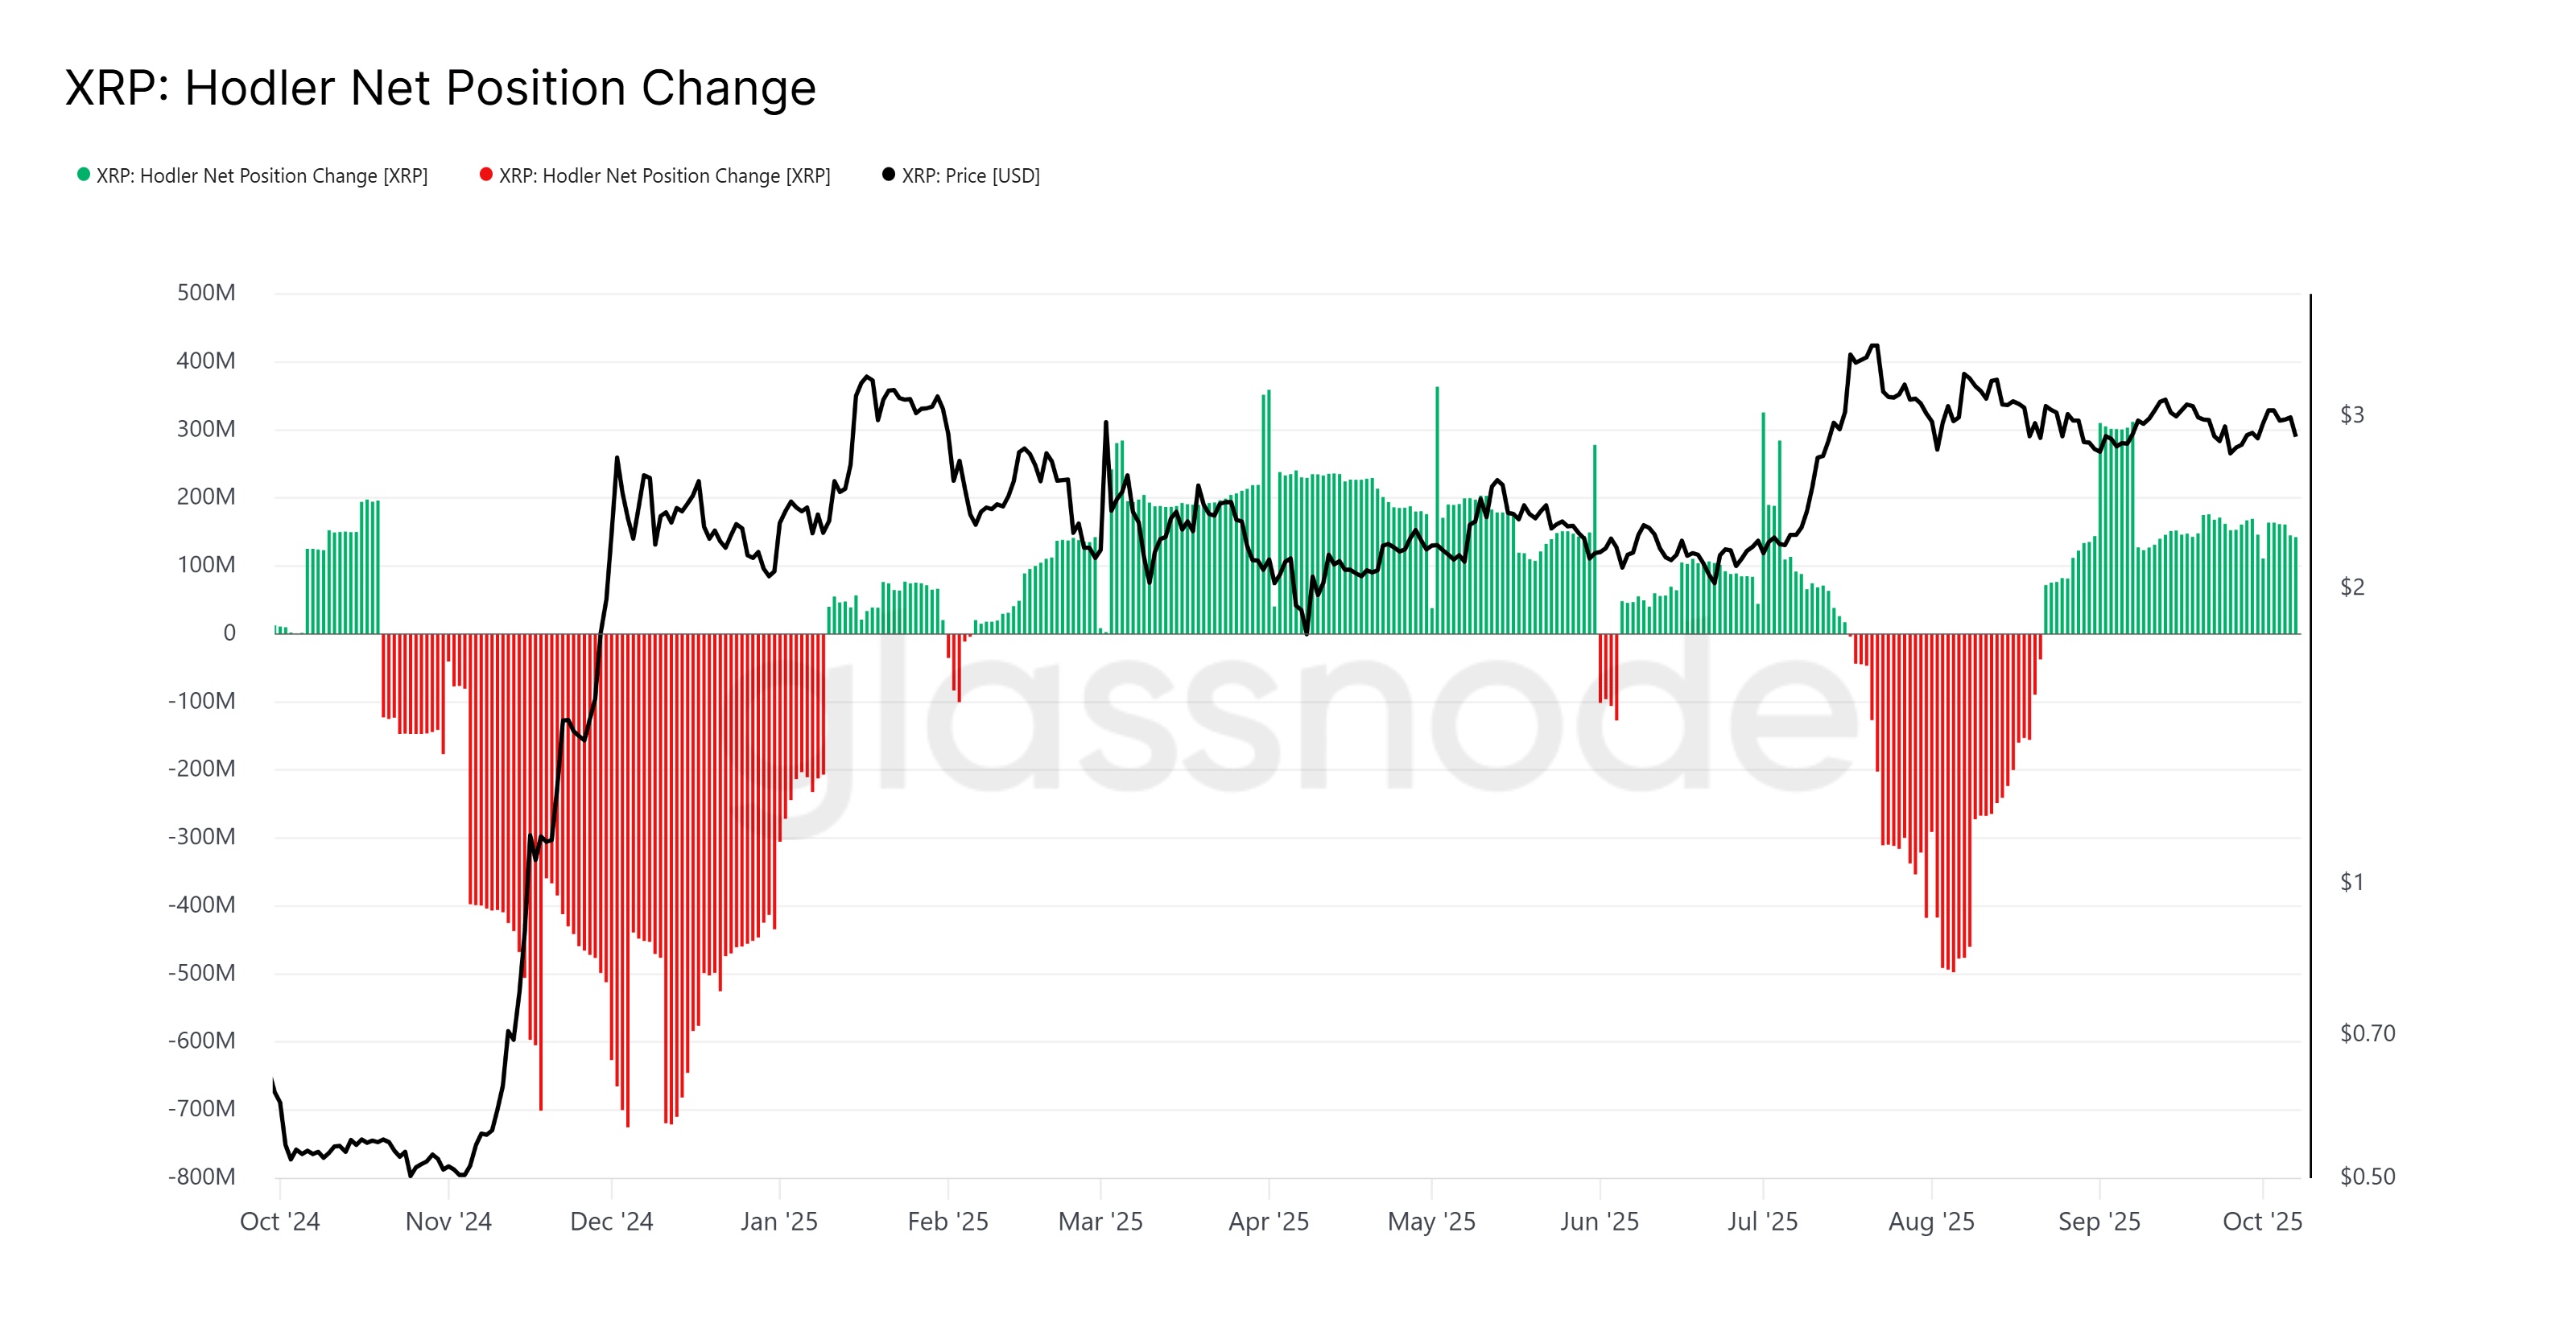2576x1323 pixels.
Task: Toggle the XRP: Price [USD] legend label
Action: pos(970,176)
